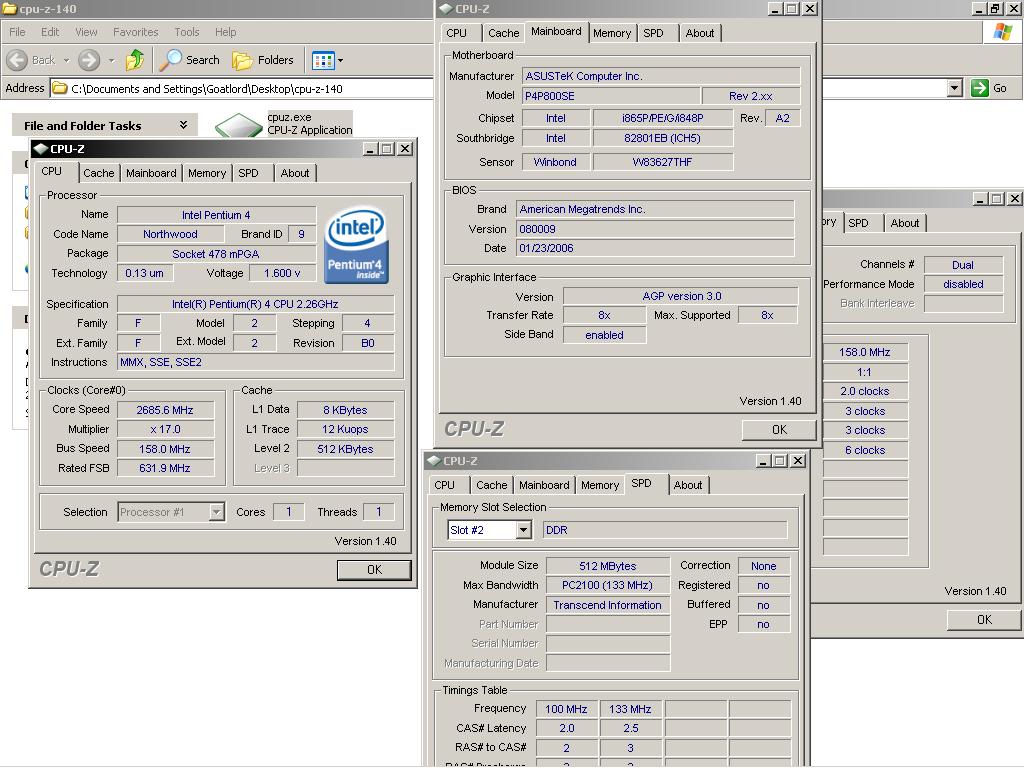The height and width of the screenshot is (768, 1024).
Task: Click the CPU-Z title icon in CPU window
Action: tap(40, 148)
